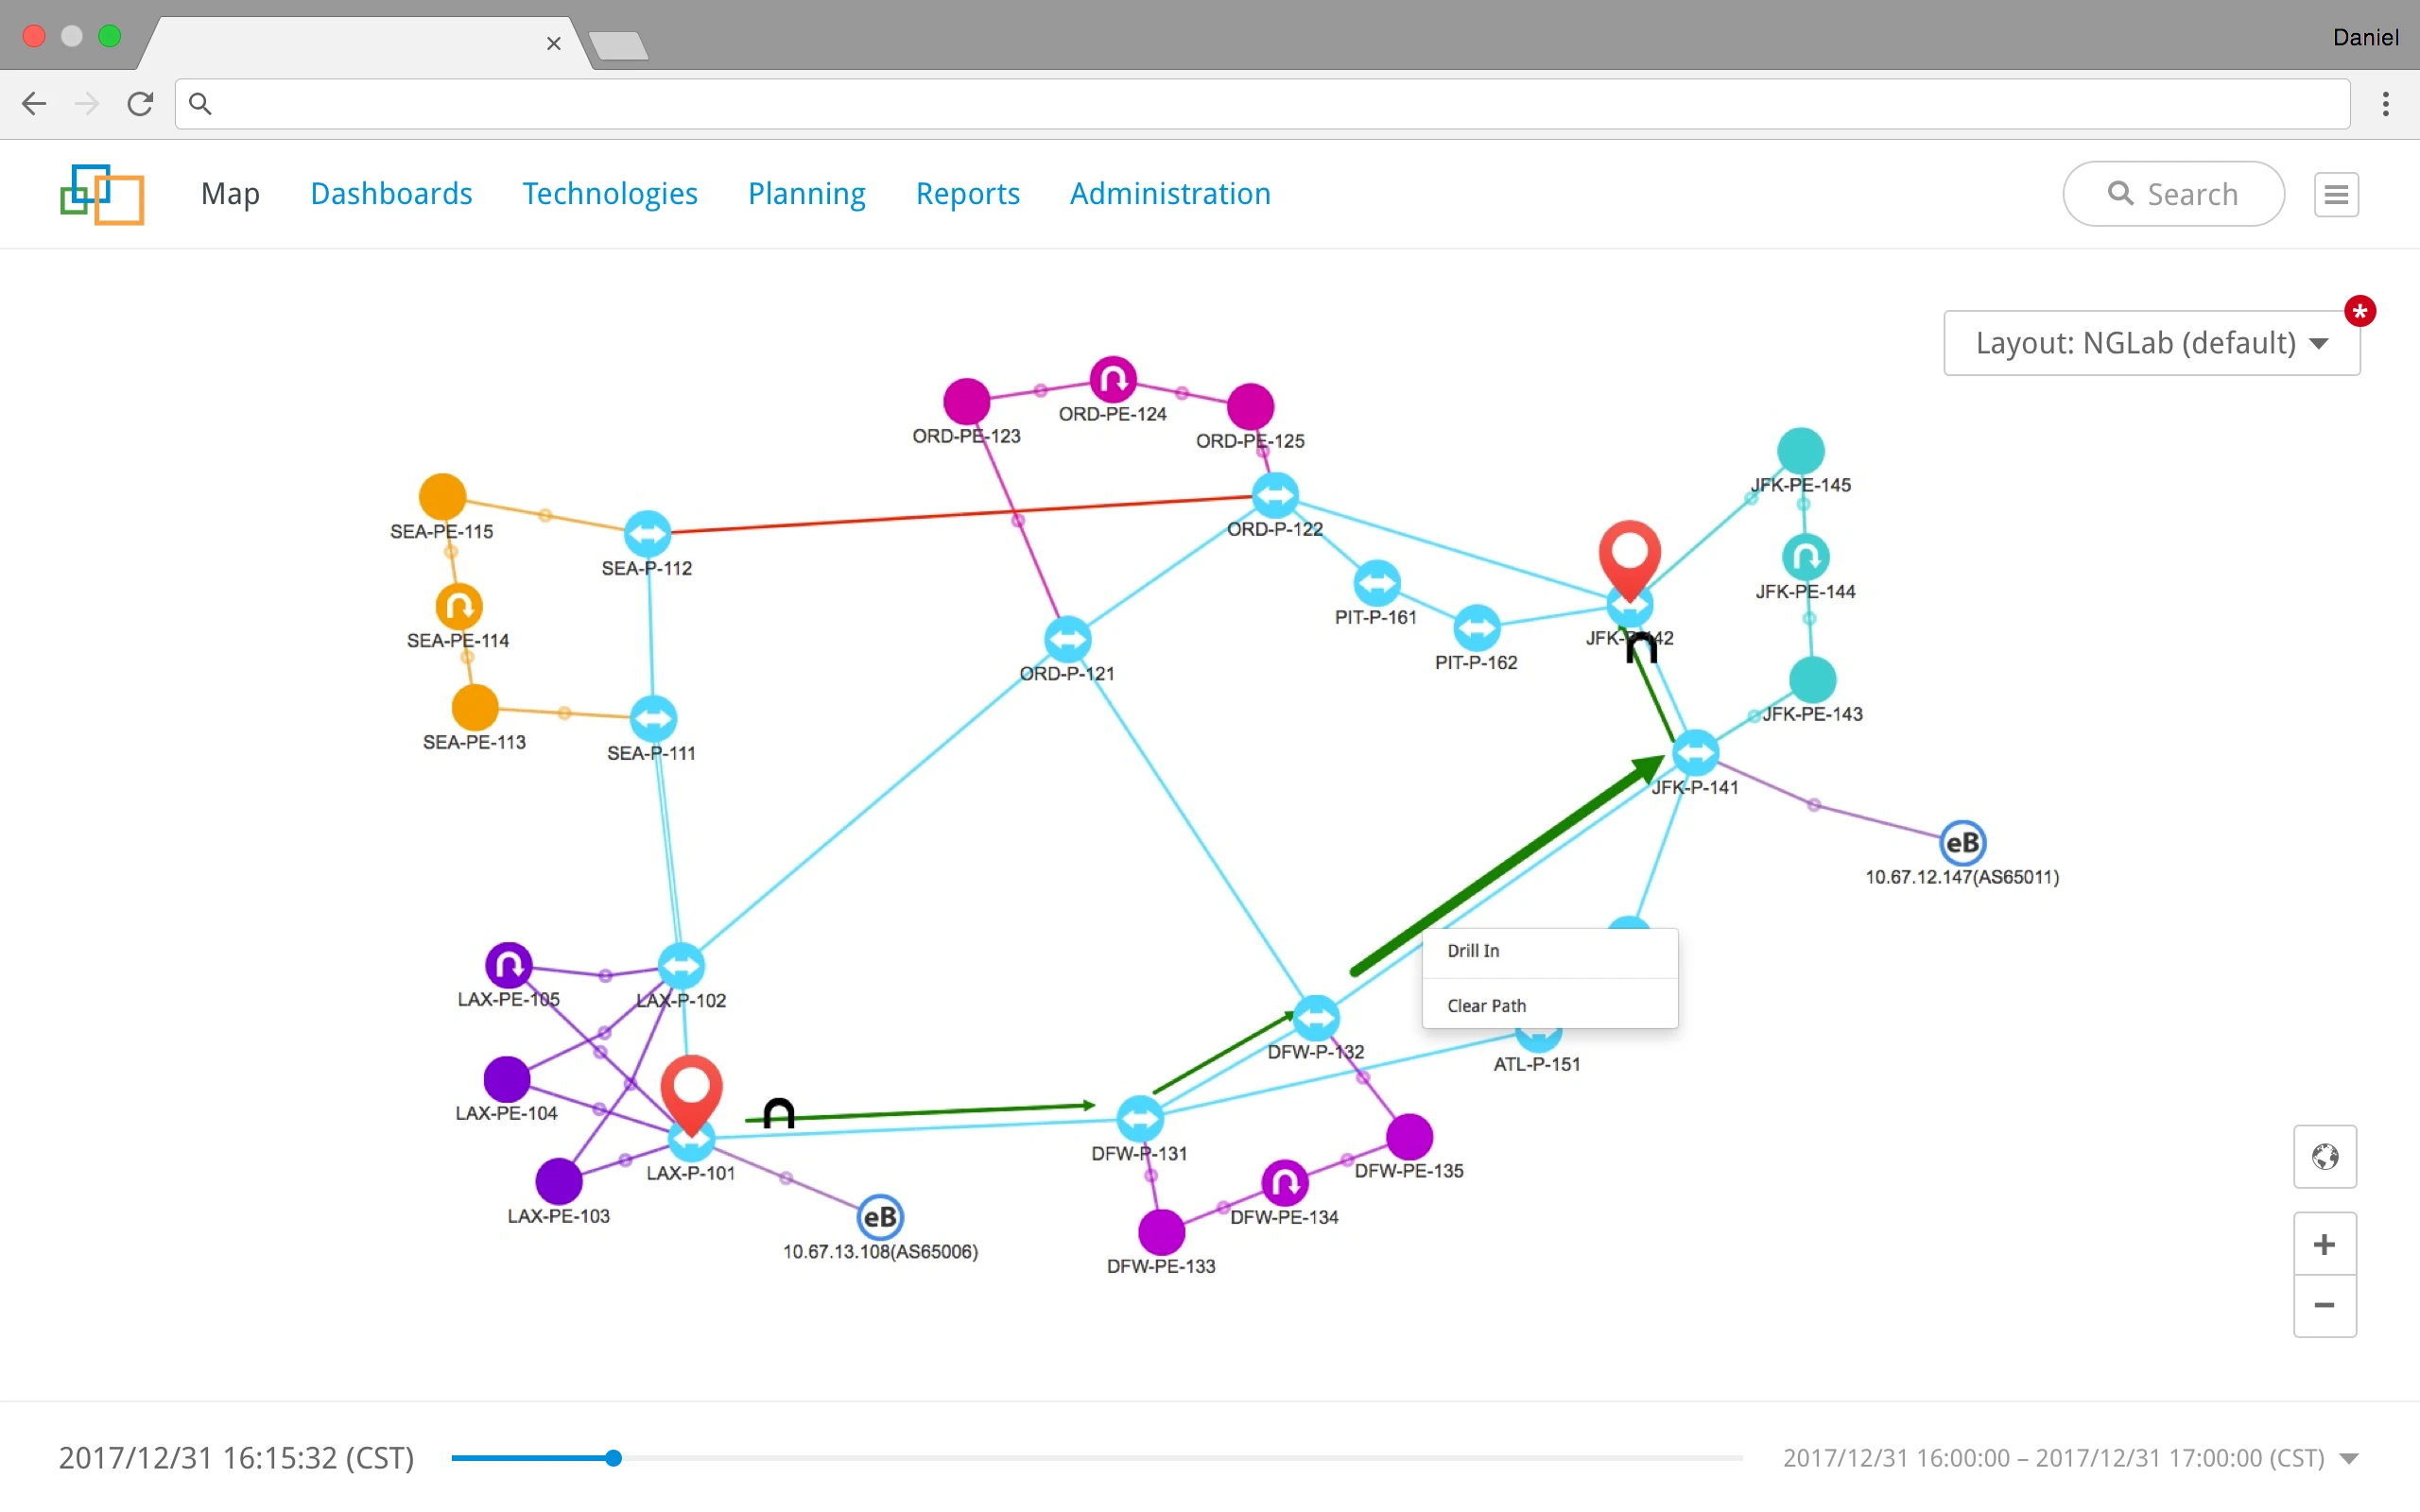Select the JFK-PE-144 teal node icon
Screen dimensions: 2420x1512
coord(1805,557)
